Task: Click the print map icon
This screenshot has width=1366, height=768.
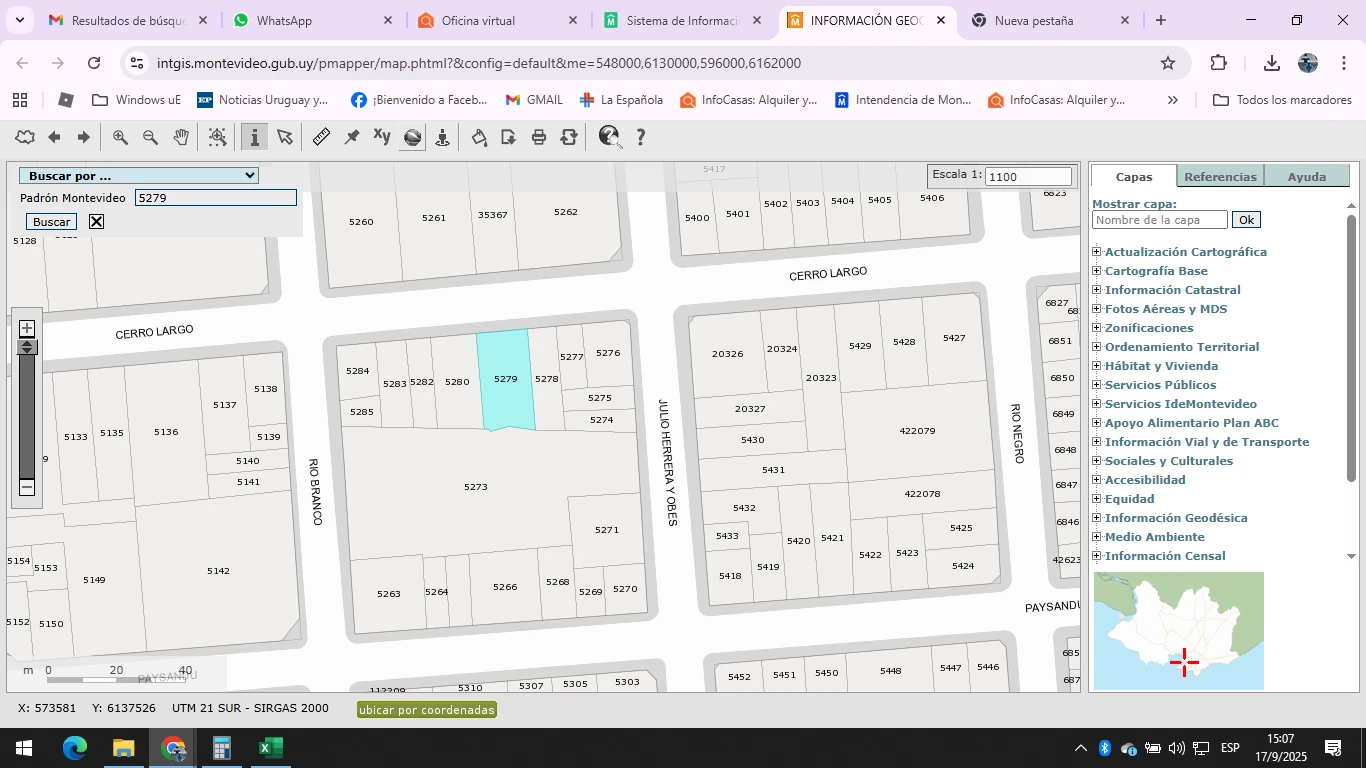Action: (x=539, y=137)
